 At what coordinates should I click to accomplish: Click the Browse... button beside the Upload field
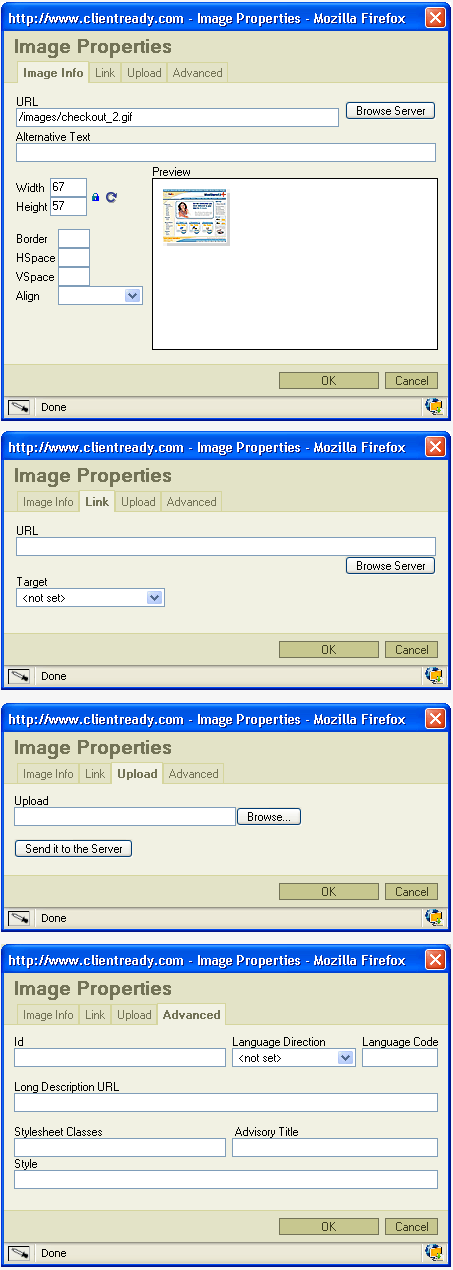269,817
